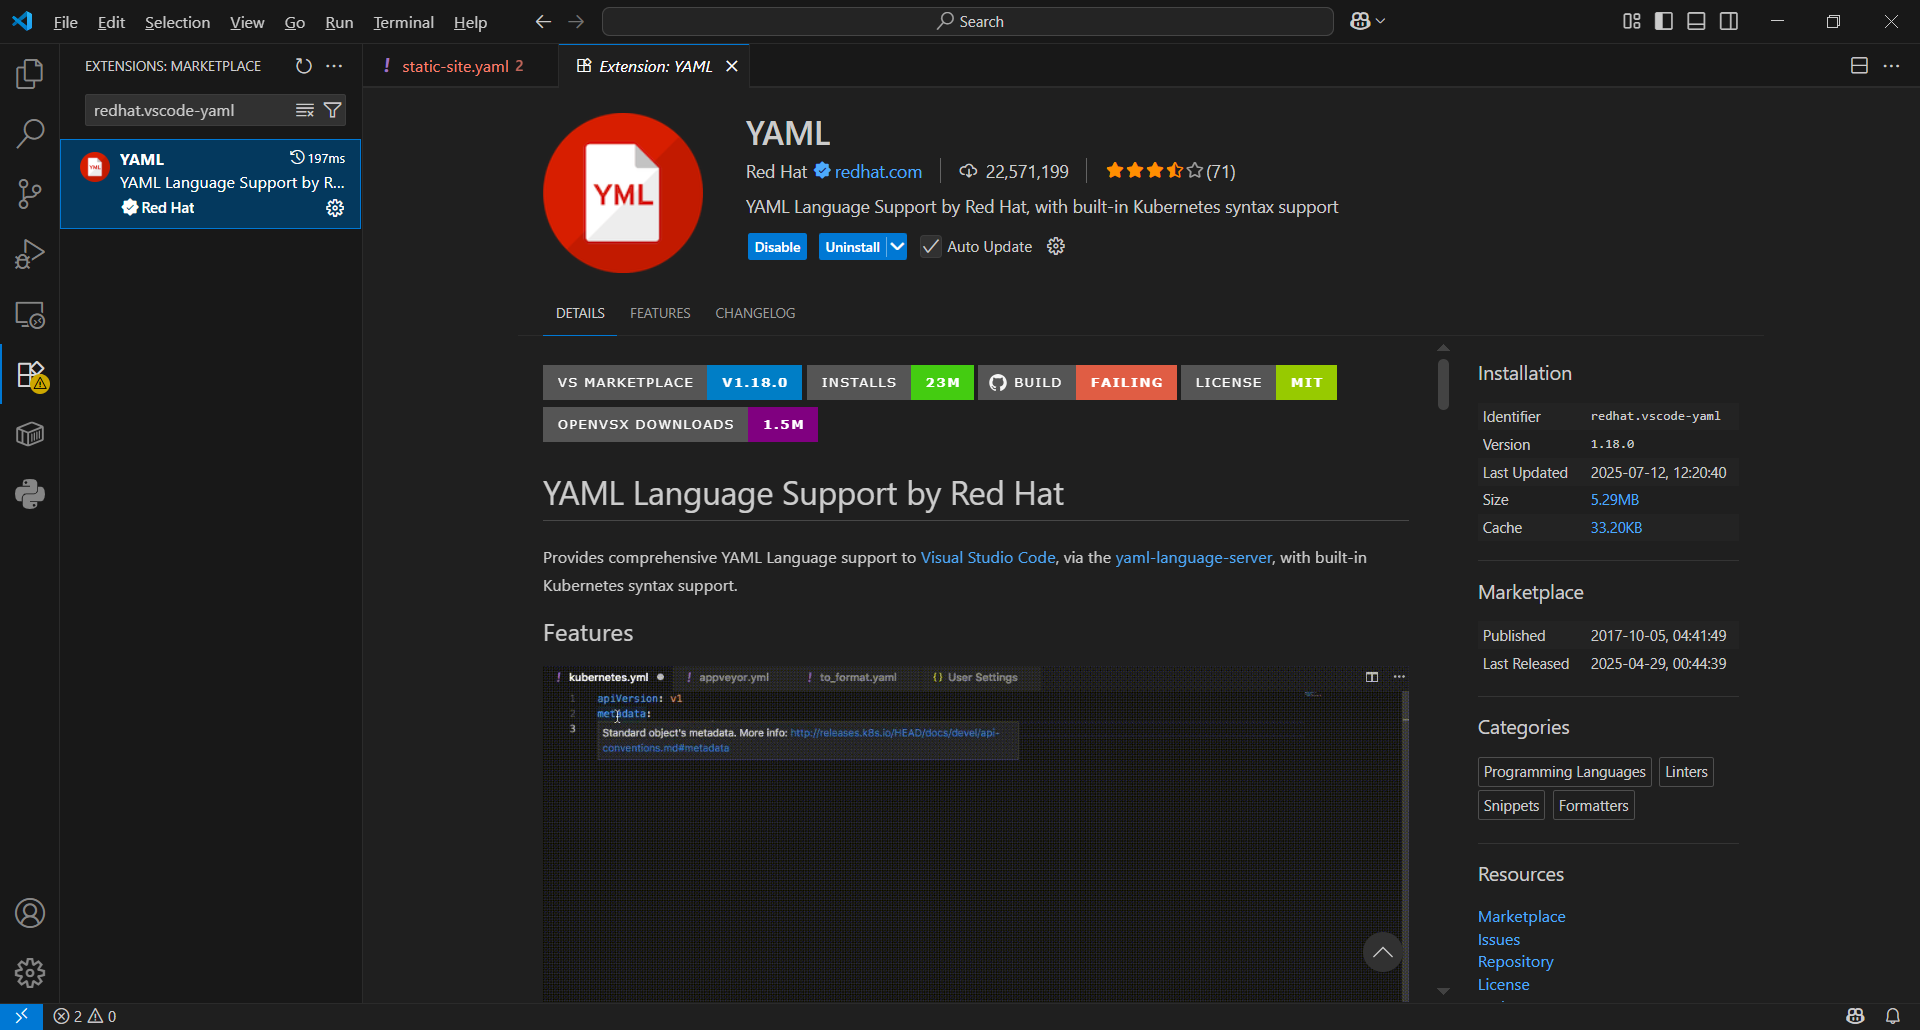Open the Python view in activity bar

pos(30,494)
